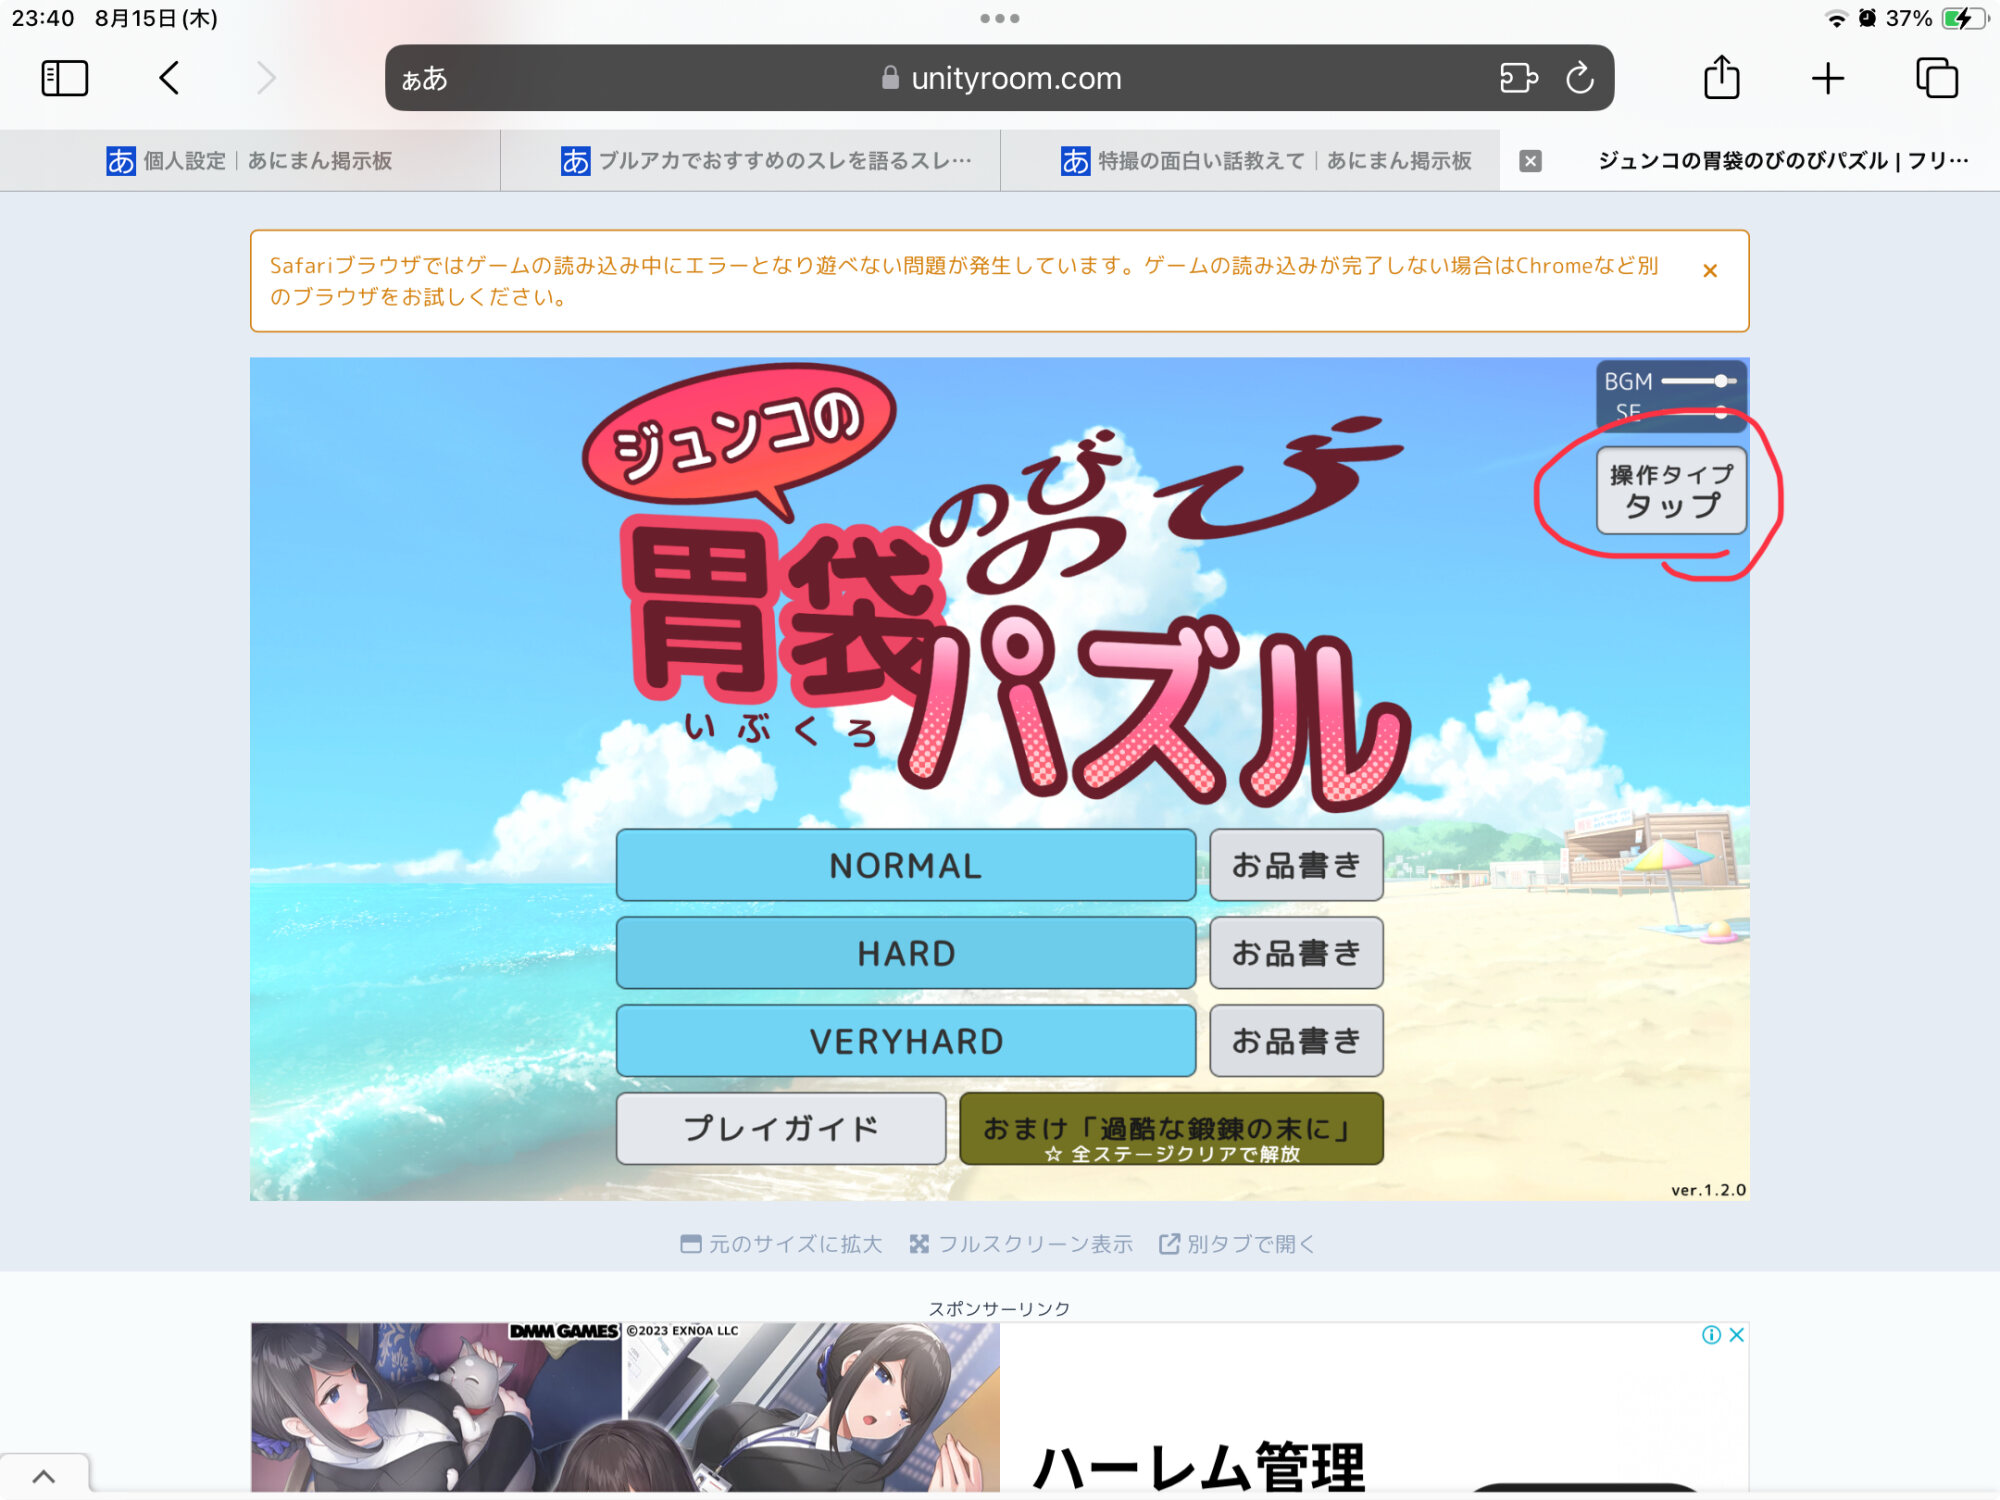Tap the share icon in Safari toolbar
Image resolution: width=2000 pixels, height=1500 pixels.
click(1721, 78)
